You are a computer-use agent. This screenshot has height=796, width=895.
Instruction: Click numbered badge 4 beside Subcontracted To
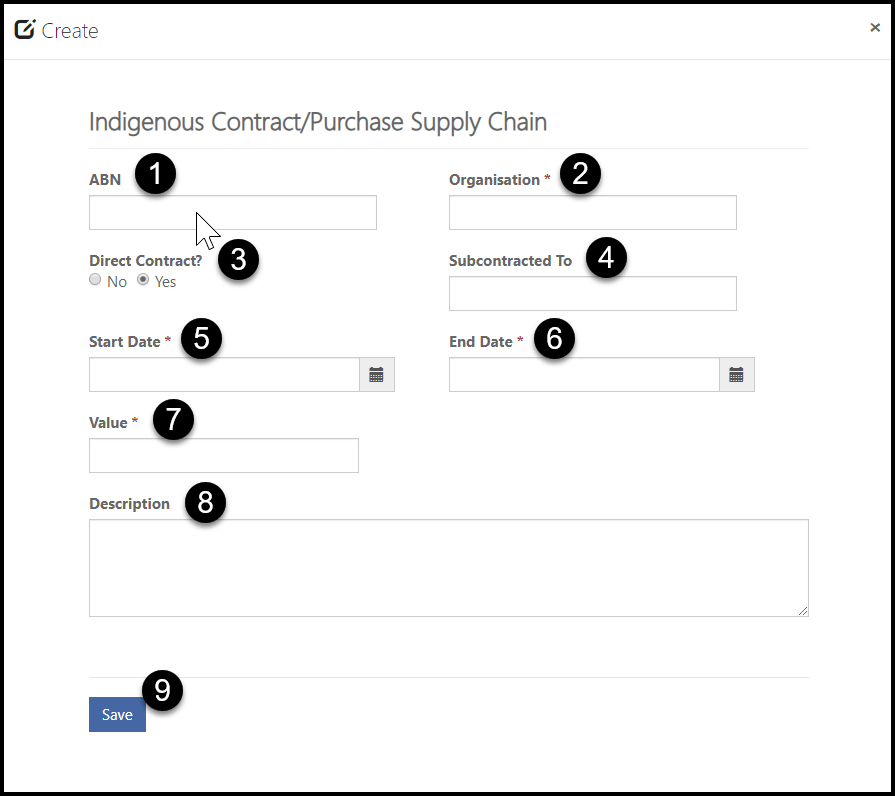[606, 257]
